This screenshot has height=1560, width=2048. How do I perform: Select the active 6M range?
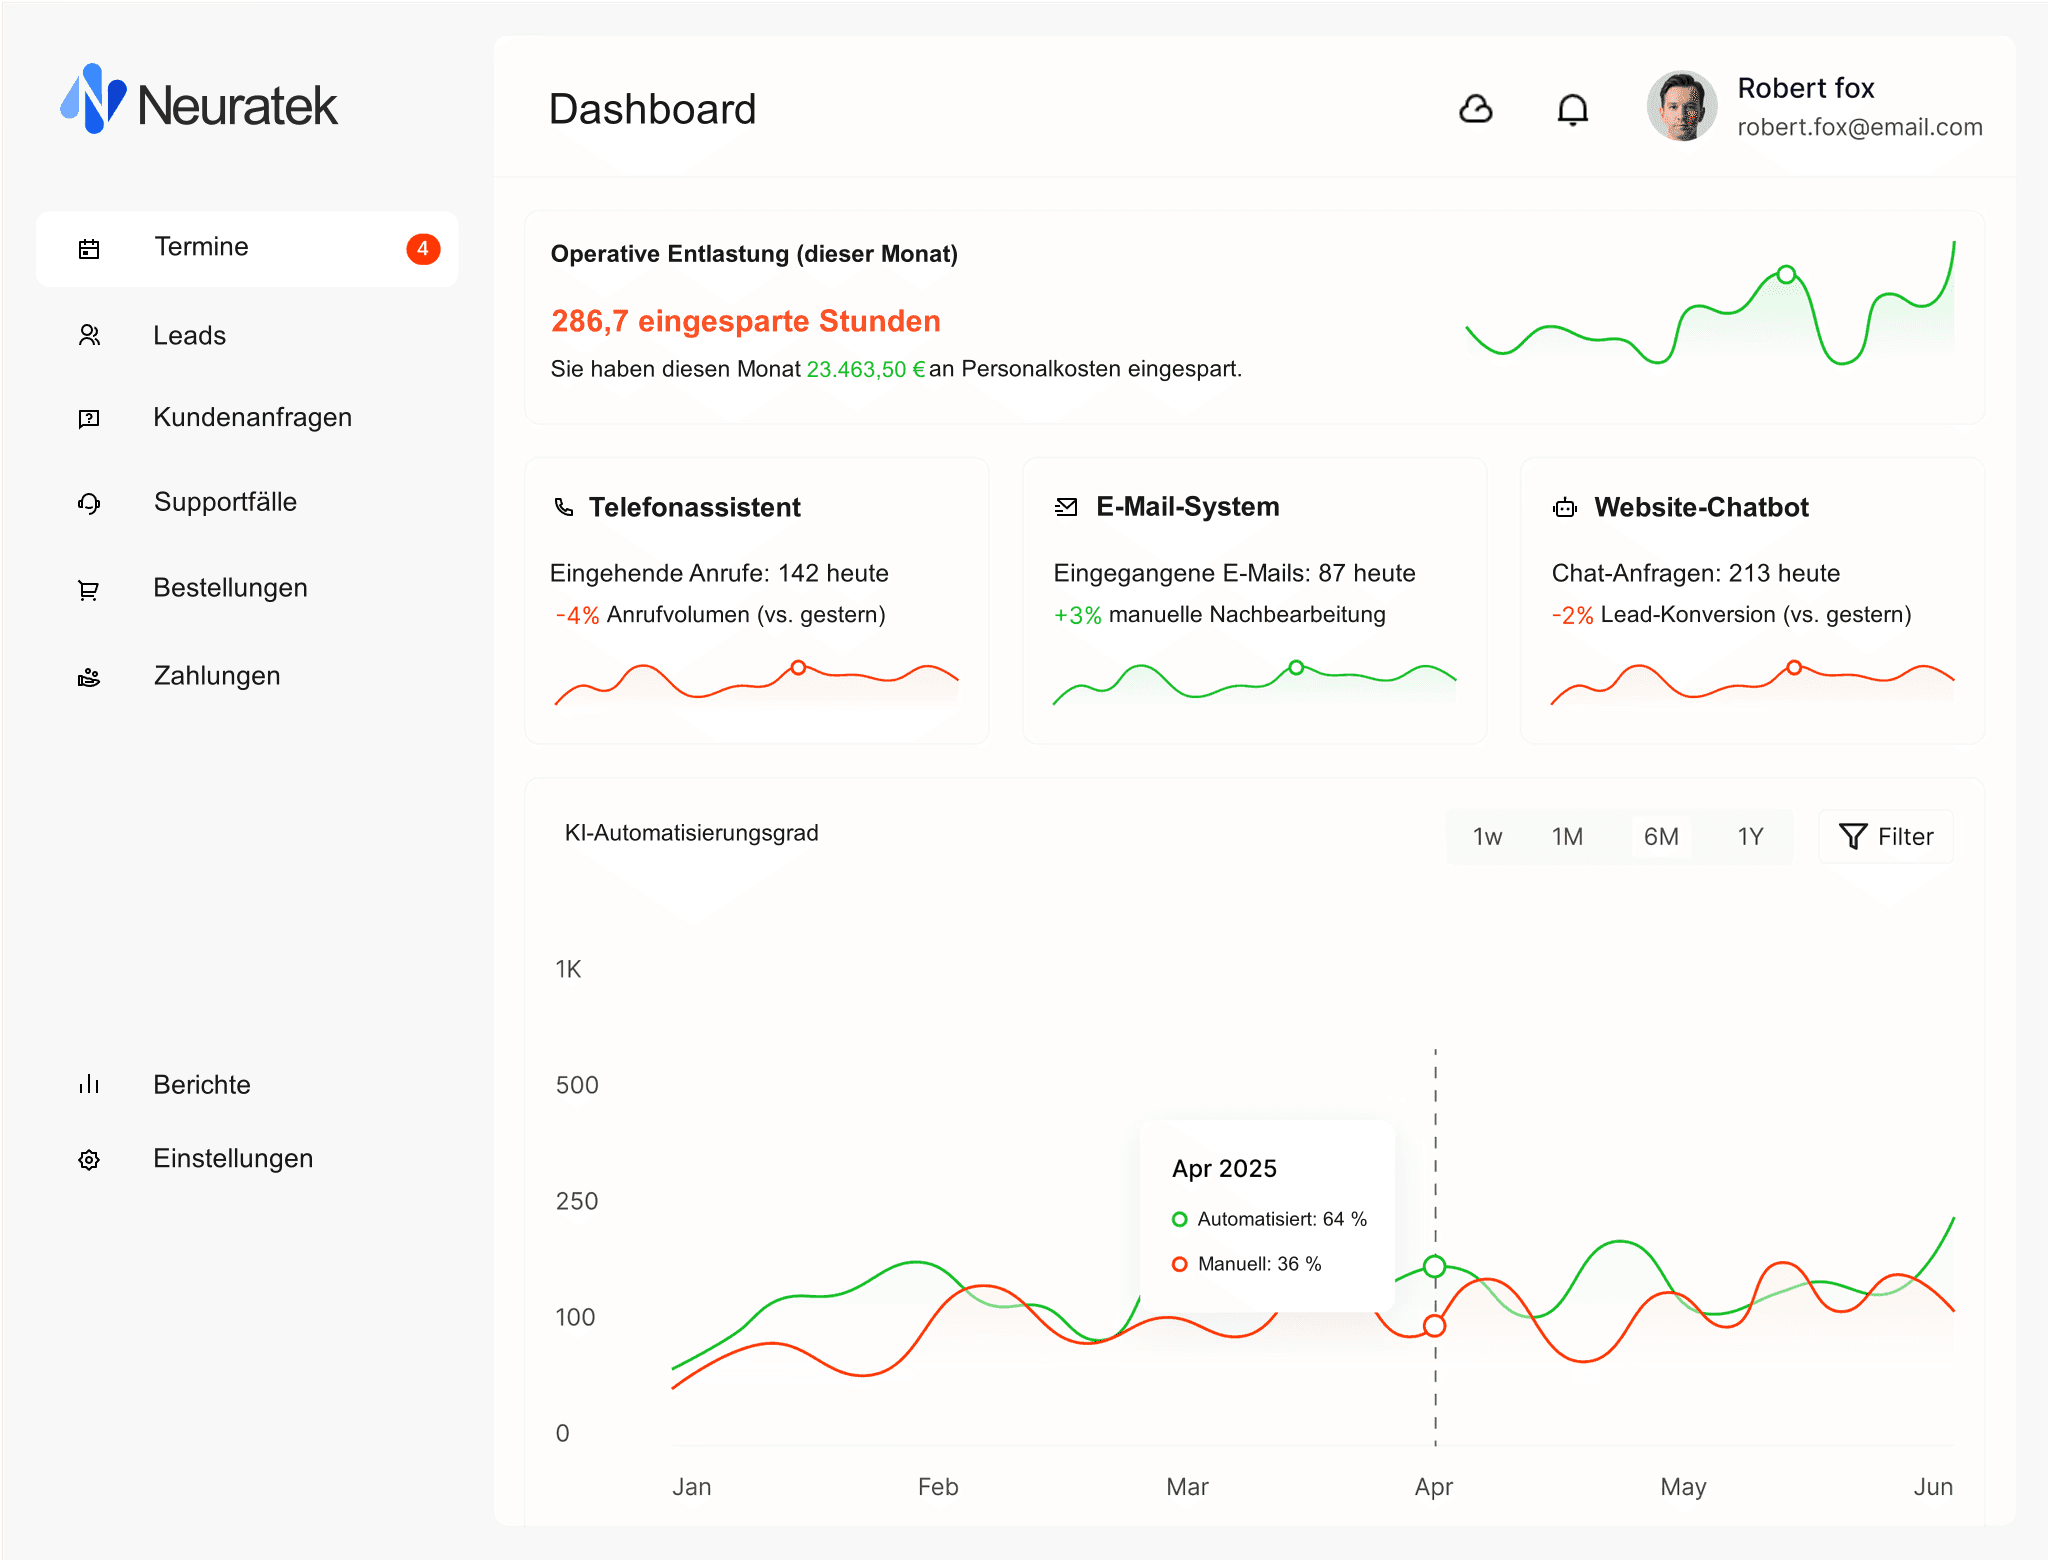pyautogui.click(x=1661, y=837)
